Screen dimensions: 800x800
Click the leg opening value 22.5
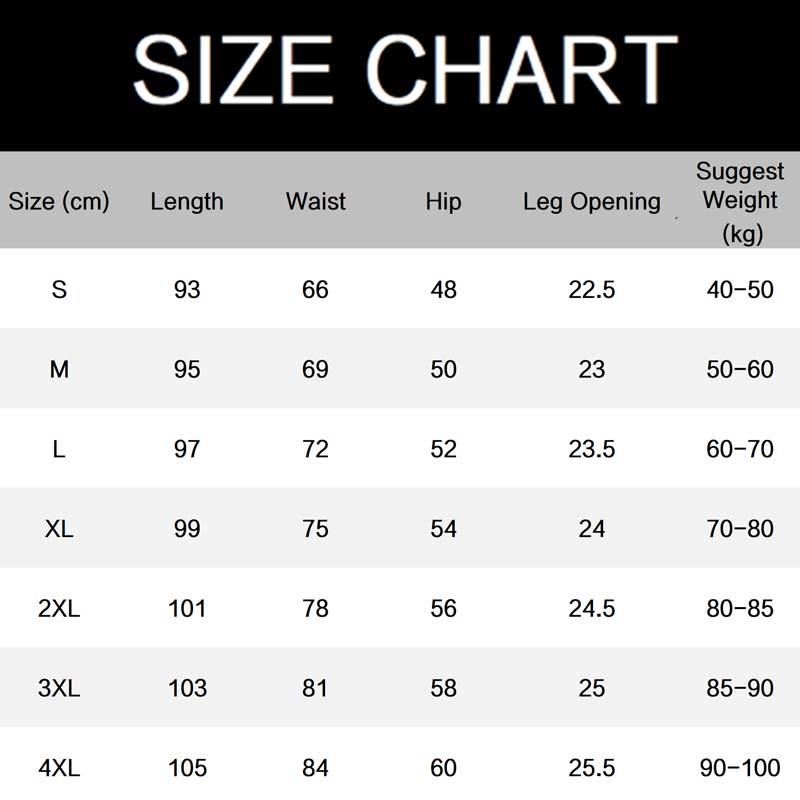click(x=591, y=290)
